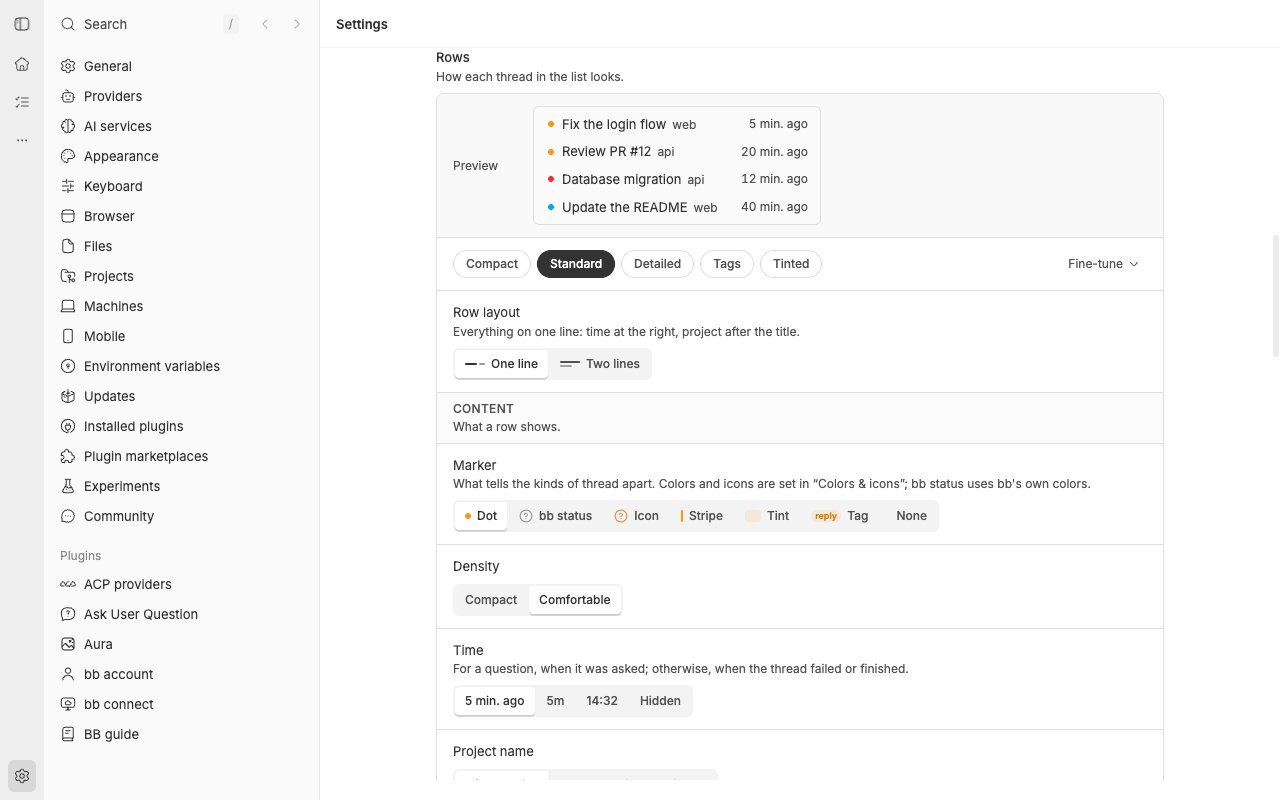Set marker to Stripe
Image resolution: width=1280 pixels, height=800 pixels.
[x=701, y=516]
